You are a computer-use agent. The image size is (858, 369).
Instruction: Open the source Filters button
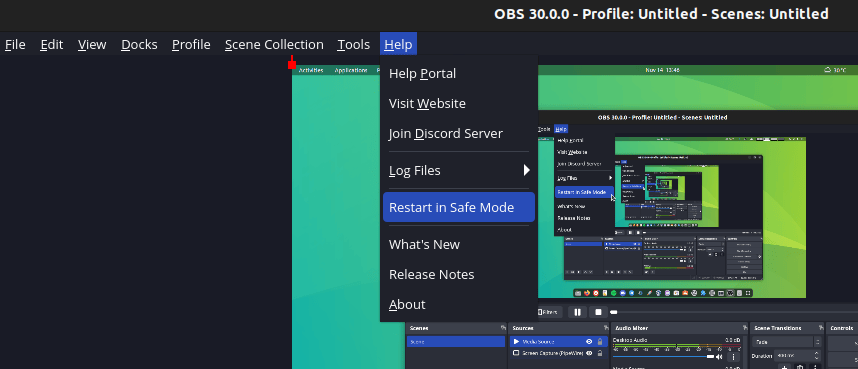coord(549,312)
